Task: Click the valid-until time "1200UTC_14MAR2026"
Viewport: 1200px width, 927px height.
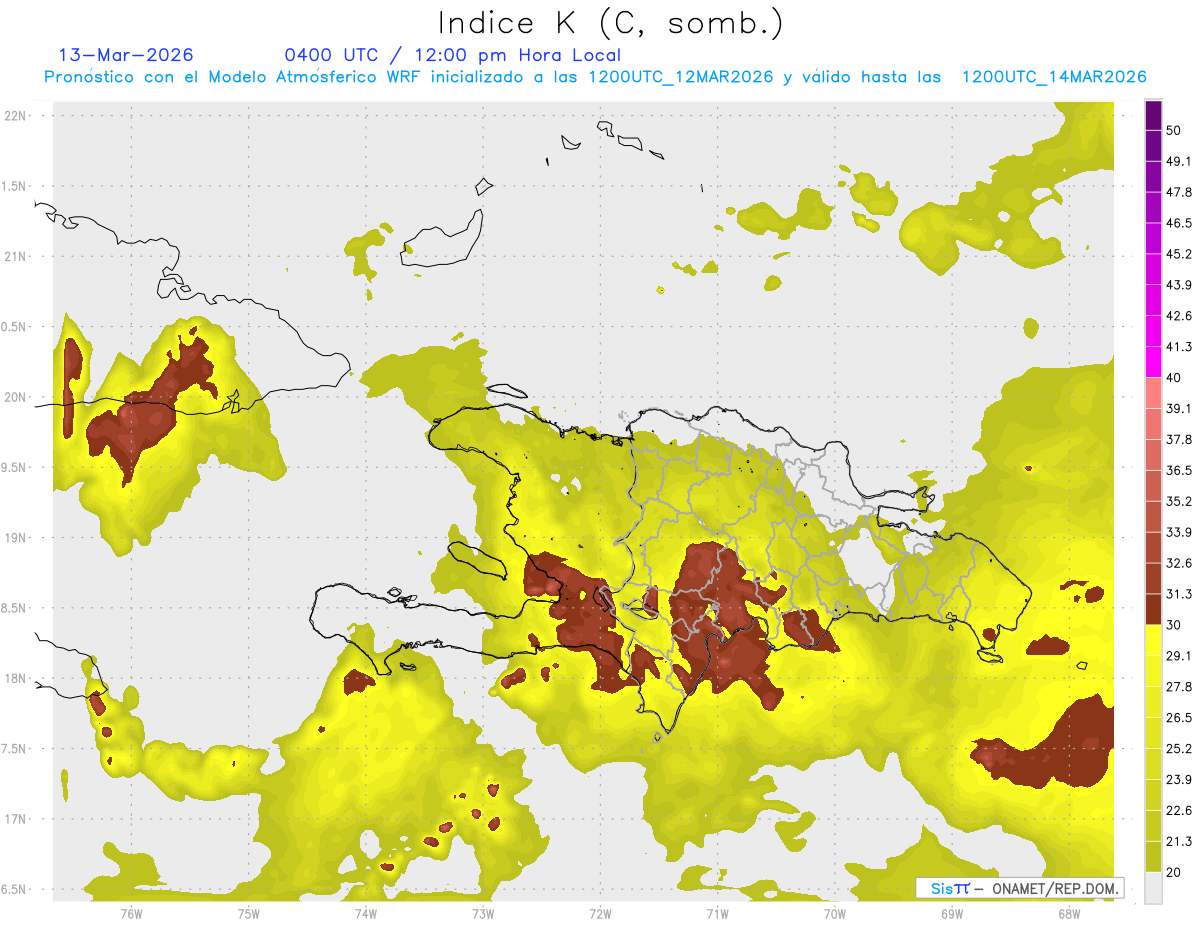Action: [1053, 77]
